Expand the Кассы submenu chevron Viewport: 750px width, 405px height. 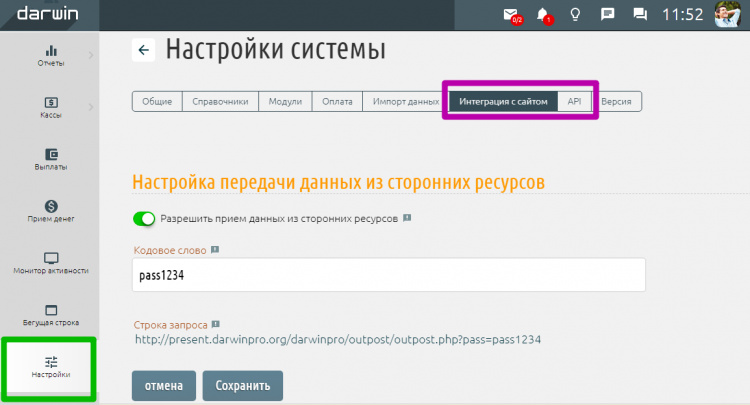[x=90, y=106]
